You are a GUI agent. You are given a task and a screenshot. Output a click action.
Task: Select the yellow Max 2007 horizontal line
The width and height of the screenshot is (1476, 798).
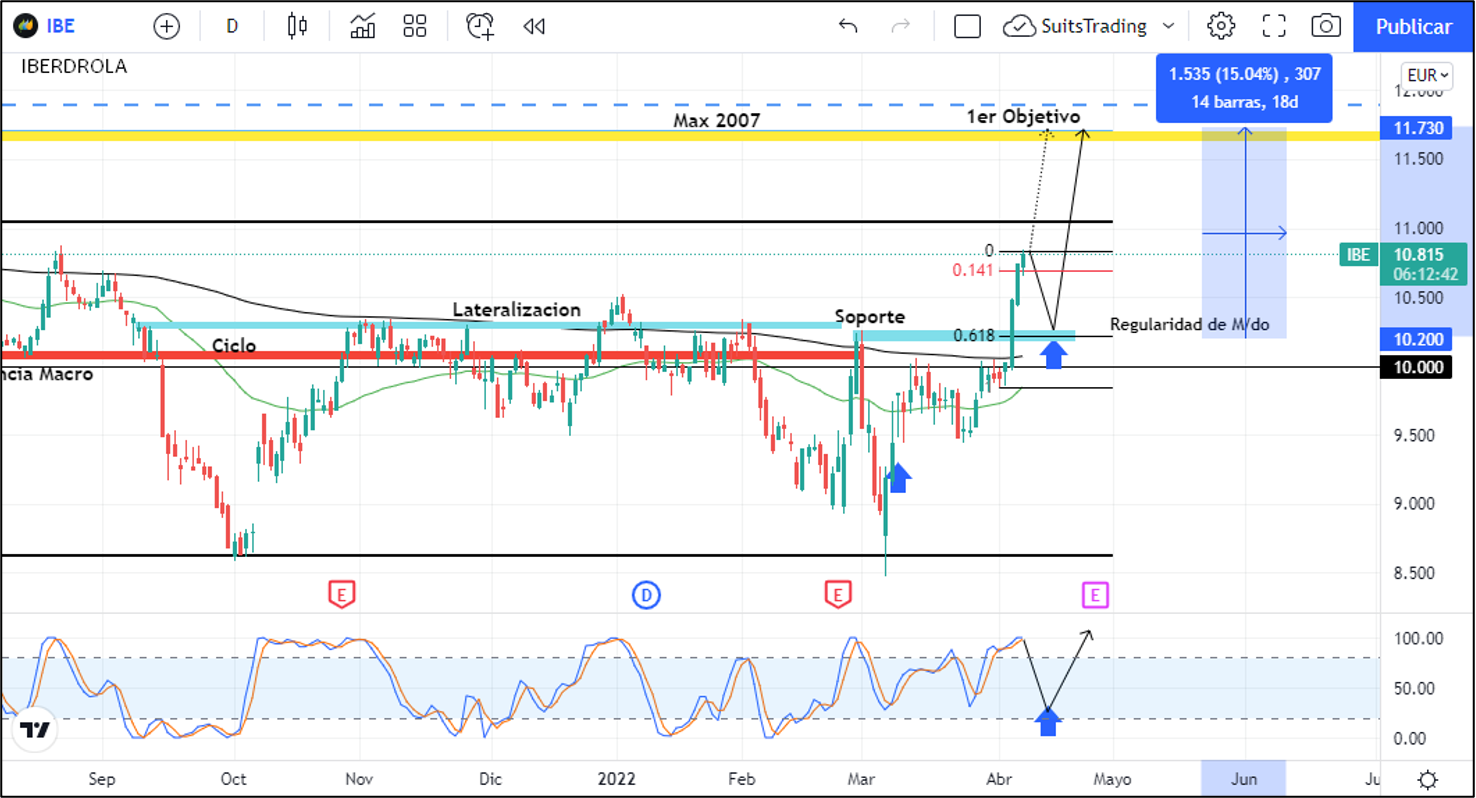pyautogui.click(x=500, y=135)
